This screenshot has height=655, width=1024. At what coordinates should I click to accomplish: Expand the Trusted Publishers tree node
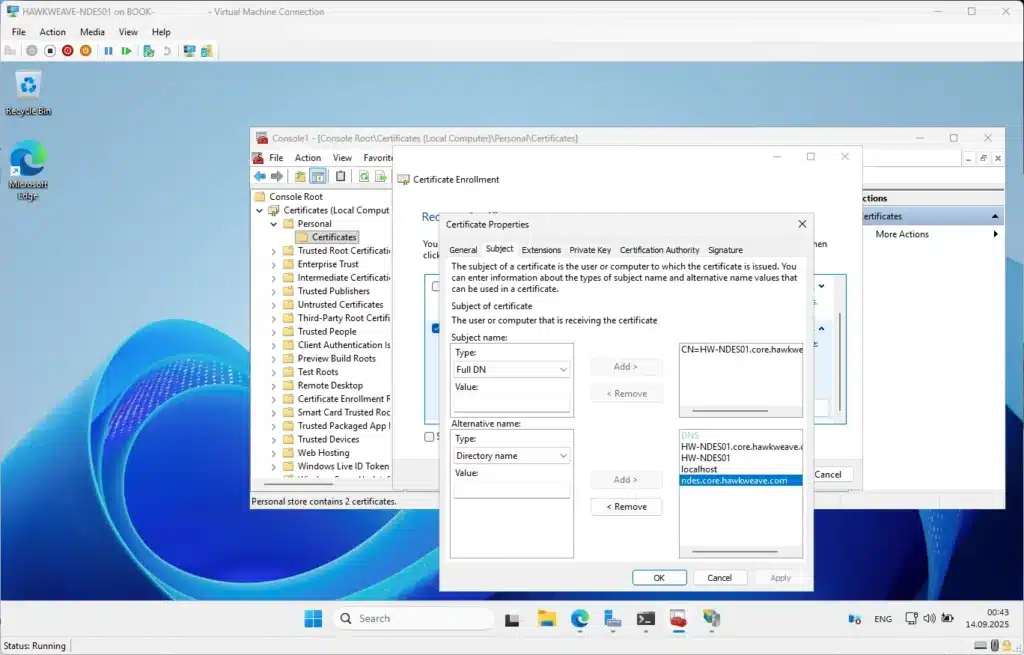[274, 291]
